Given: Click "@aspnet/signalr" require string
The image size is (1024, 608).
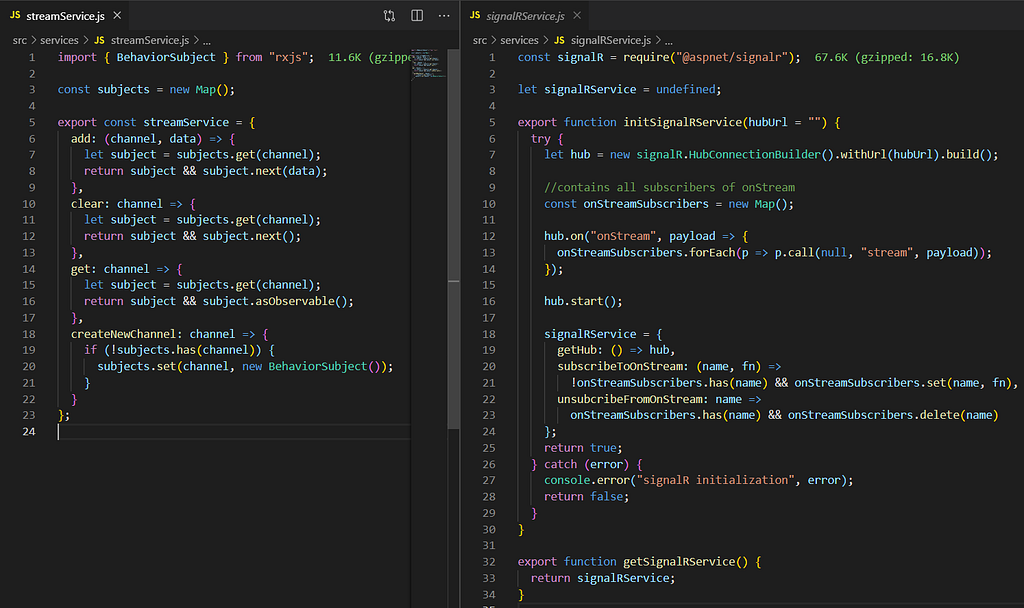Looking at the screenshot, I should pos(731,57).
